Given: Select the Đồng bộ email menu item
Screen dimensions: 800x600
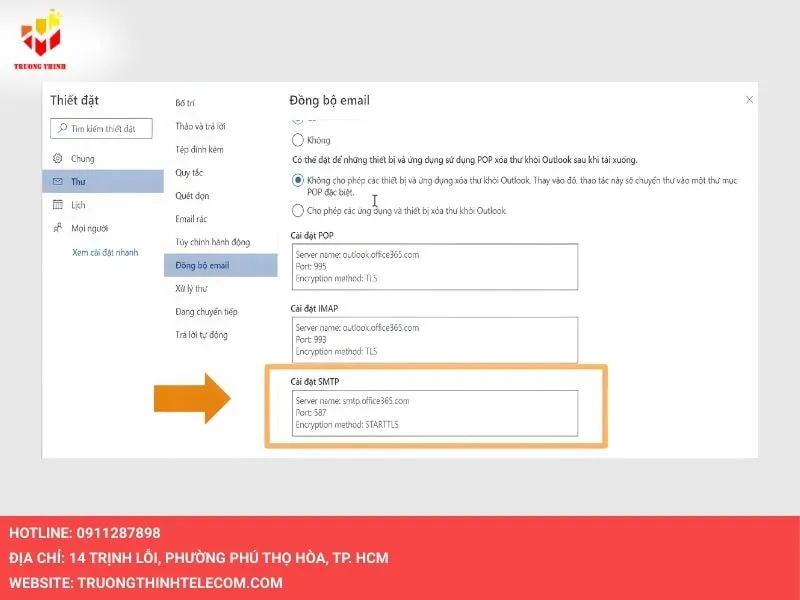Looking at the screenshot, I should [202, 265].
